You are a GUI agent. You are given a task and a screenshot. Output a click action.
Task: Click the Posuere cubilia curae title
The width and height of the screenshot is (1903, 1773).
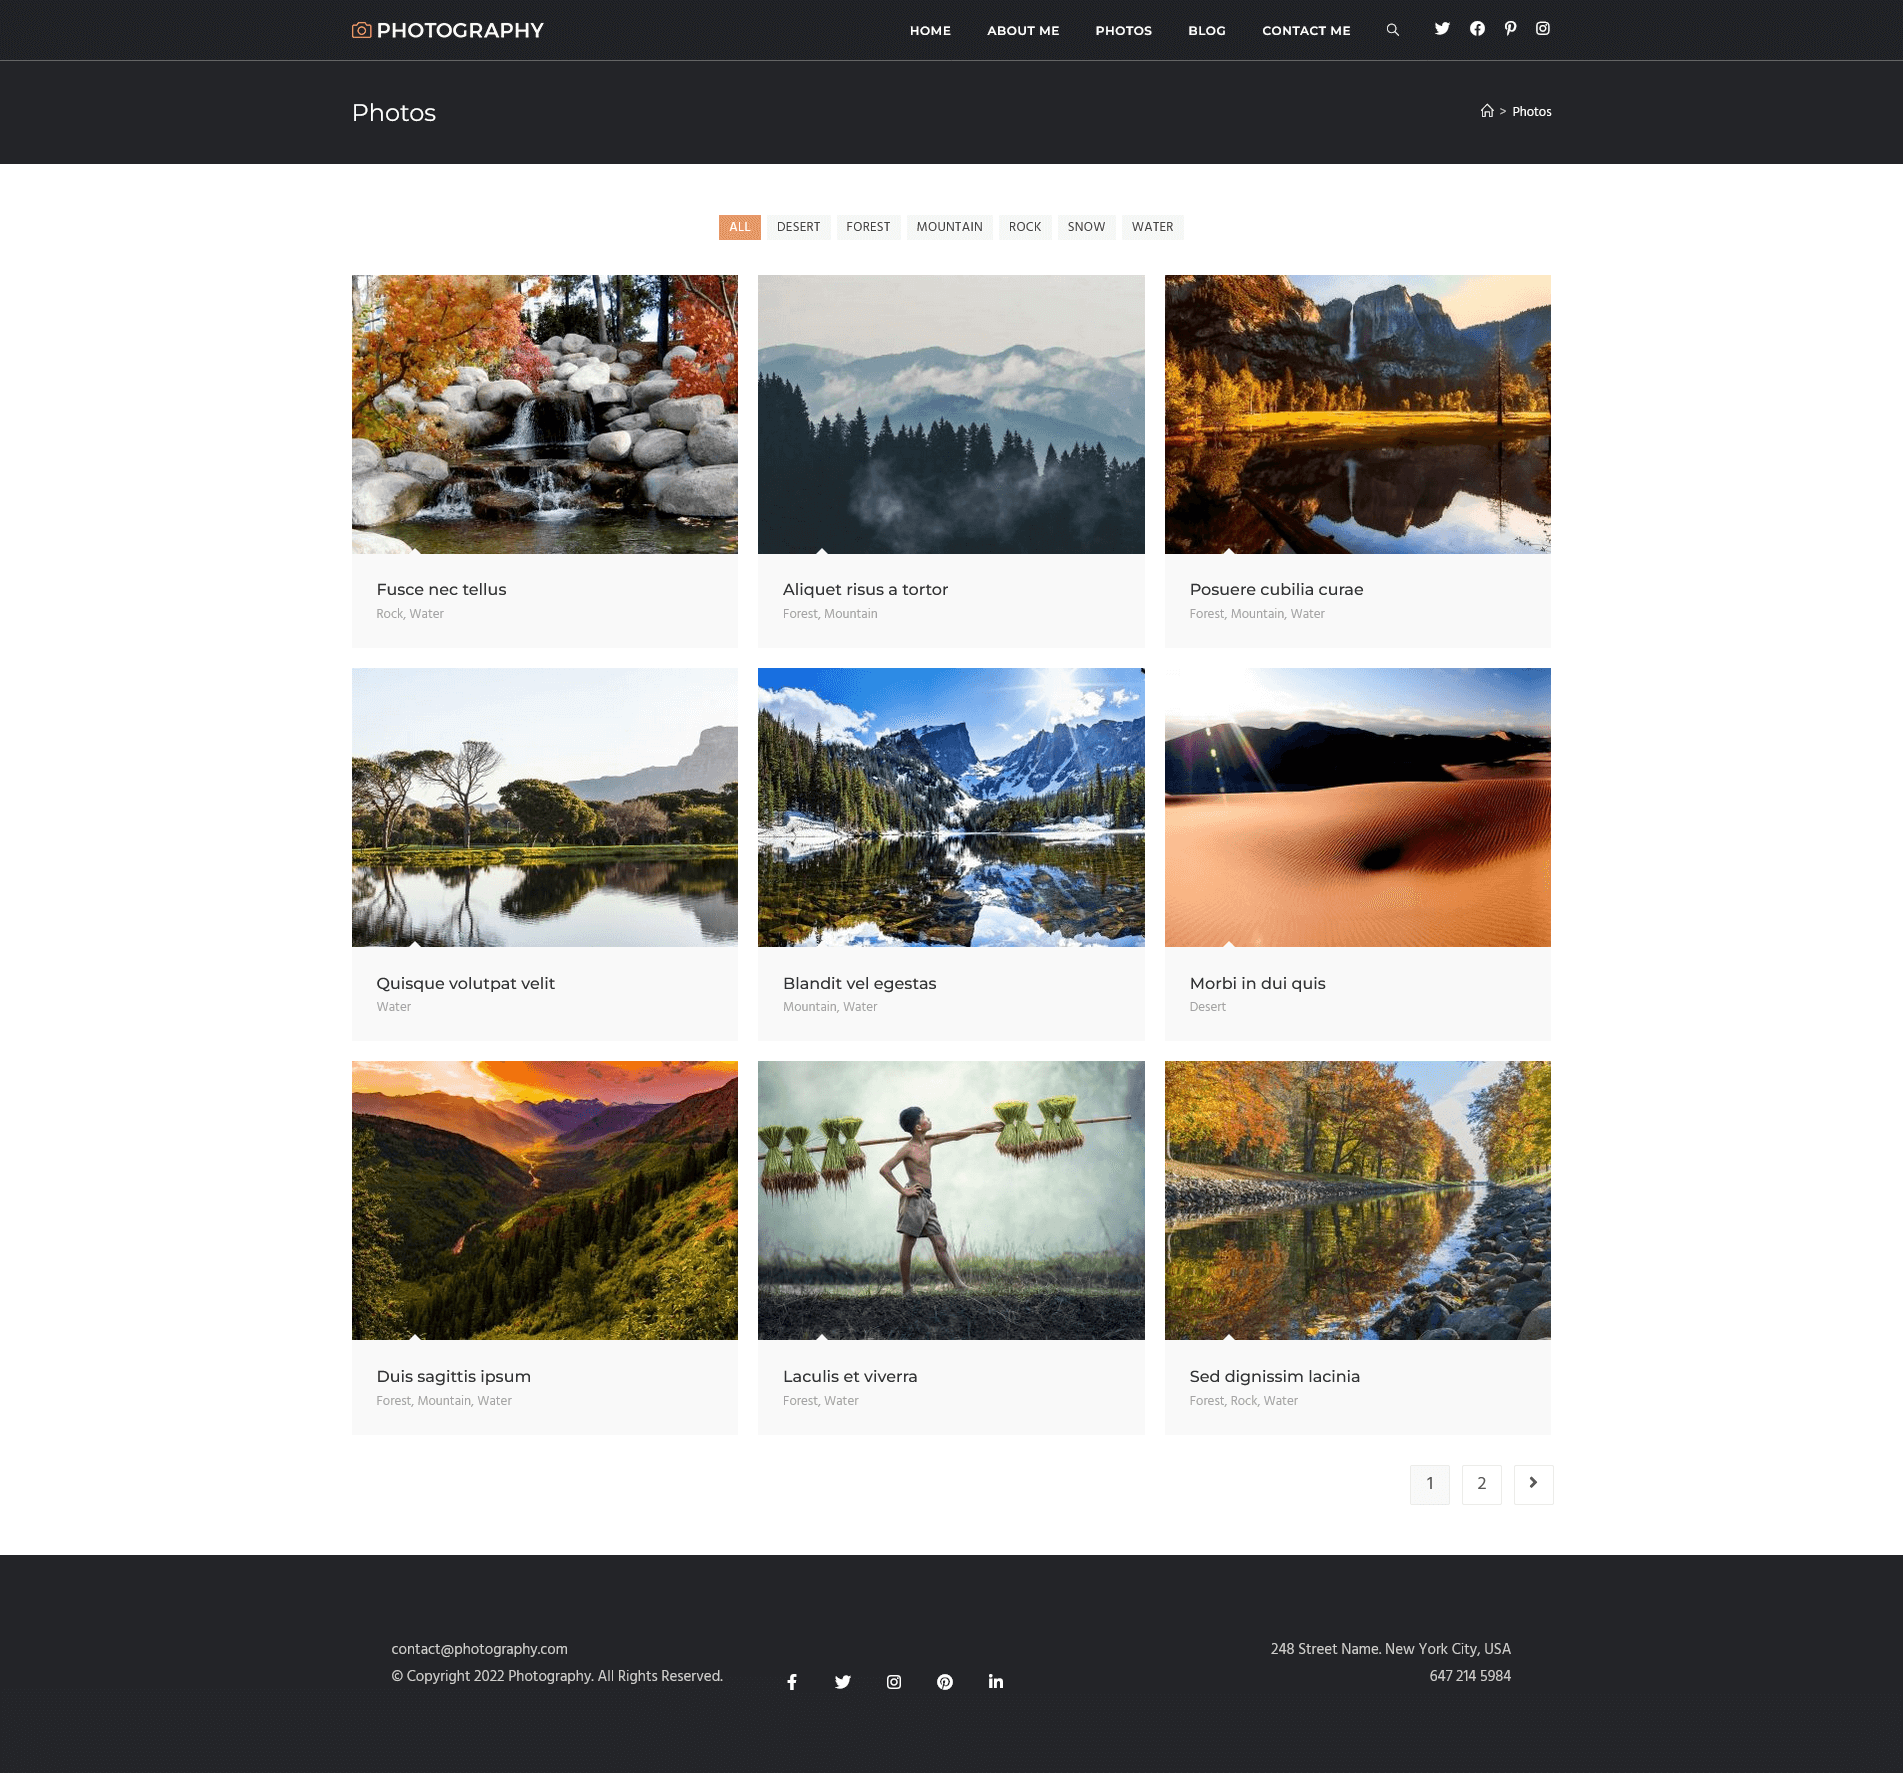1276,590
